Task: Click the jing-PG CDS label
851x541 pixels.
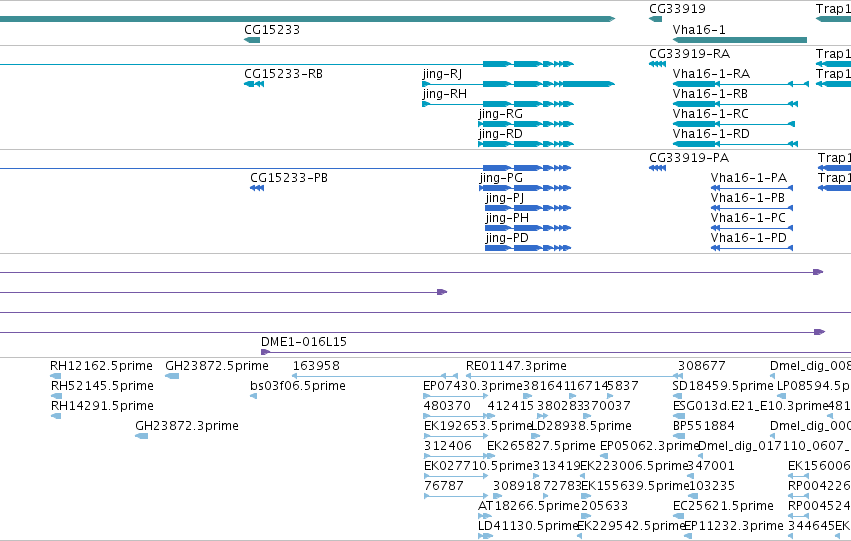Action: 501,178
